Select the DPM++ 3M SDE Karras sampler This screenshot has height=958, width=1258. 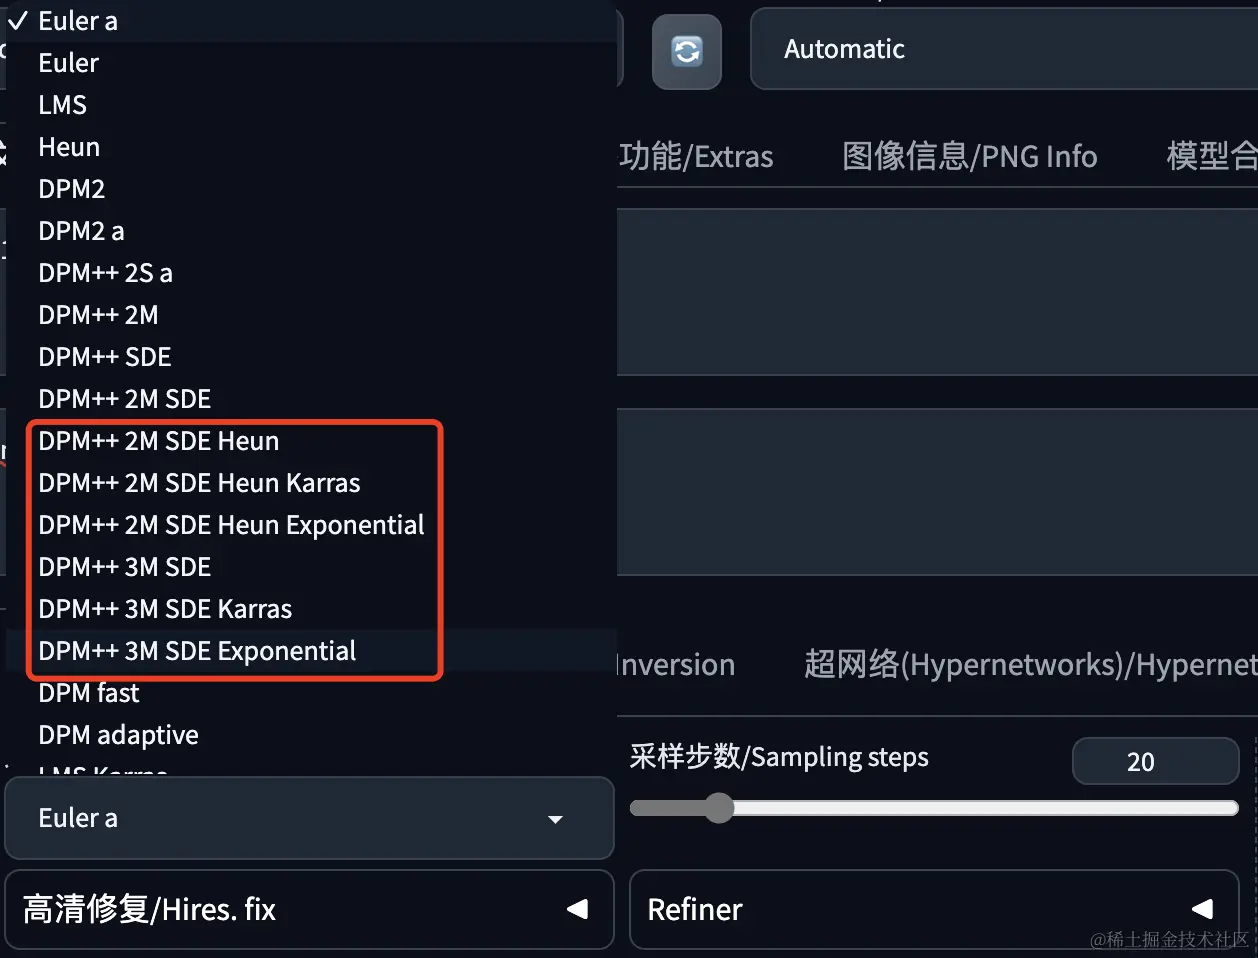click(x=165, y=608)
